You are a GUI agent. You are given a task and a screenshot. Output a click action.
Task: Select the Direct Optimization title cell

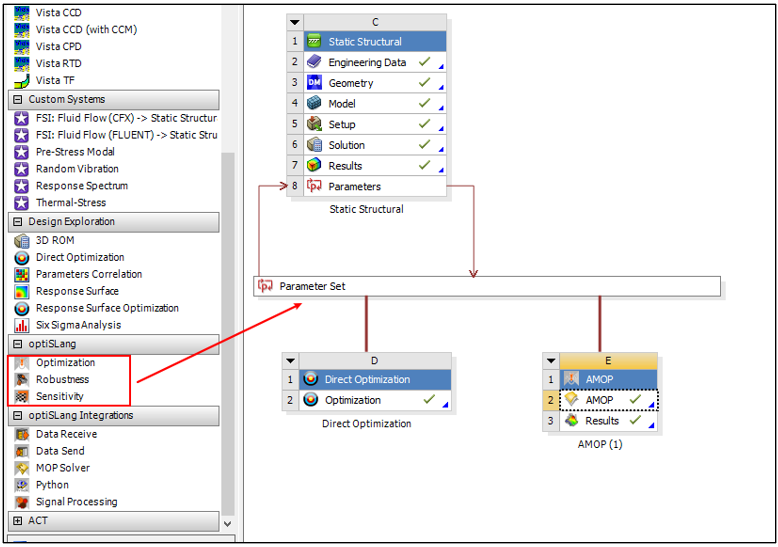[375, 380]
